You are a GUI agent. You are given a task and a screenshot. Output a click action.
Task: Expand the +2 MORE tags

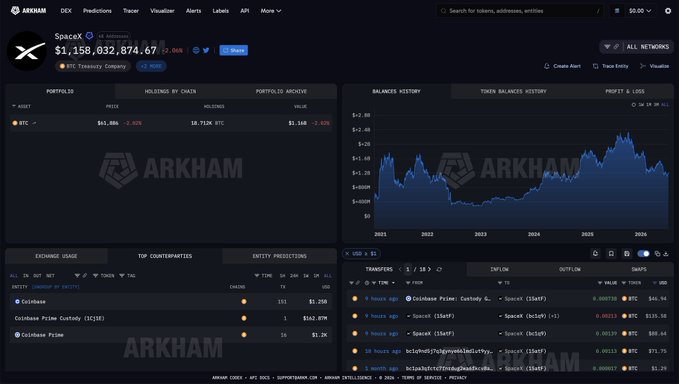[x=151, y=66]
